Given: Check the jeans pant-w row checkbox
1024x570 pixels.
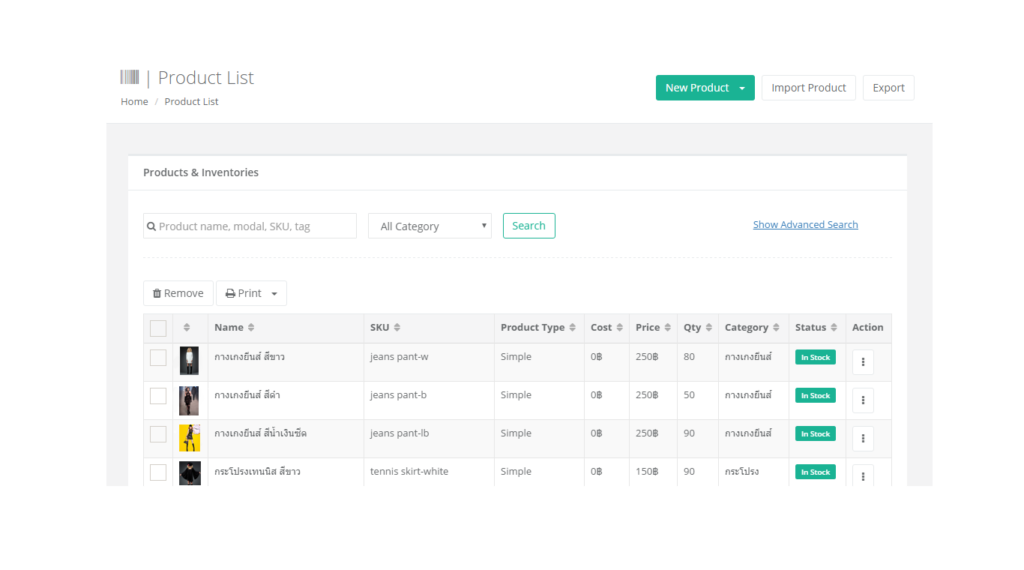Looking at the screenshot, I should [x=158, y=358].
